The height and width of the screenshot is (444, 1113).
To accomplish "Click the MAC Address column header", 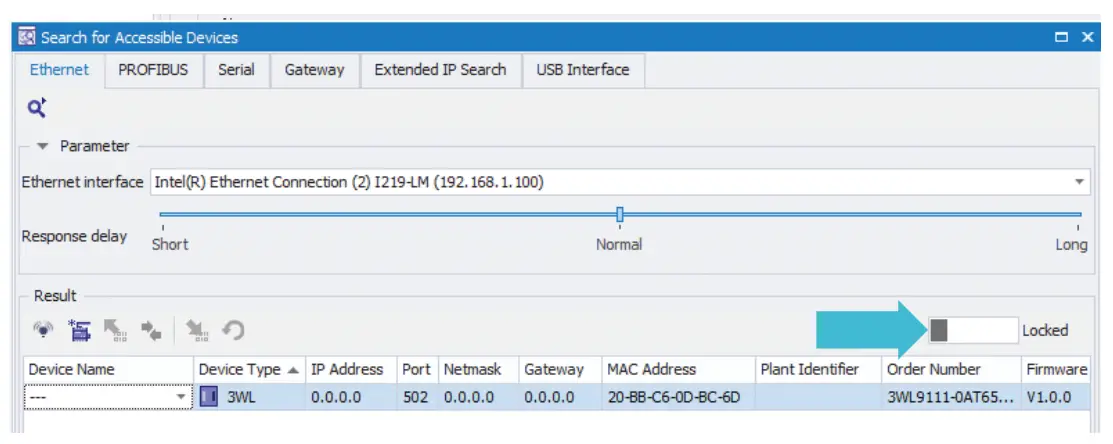I will pyautogui.click(x=678, y=370).
